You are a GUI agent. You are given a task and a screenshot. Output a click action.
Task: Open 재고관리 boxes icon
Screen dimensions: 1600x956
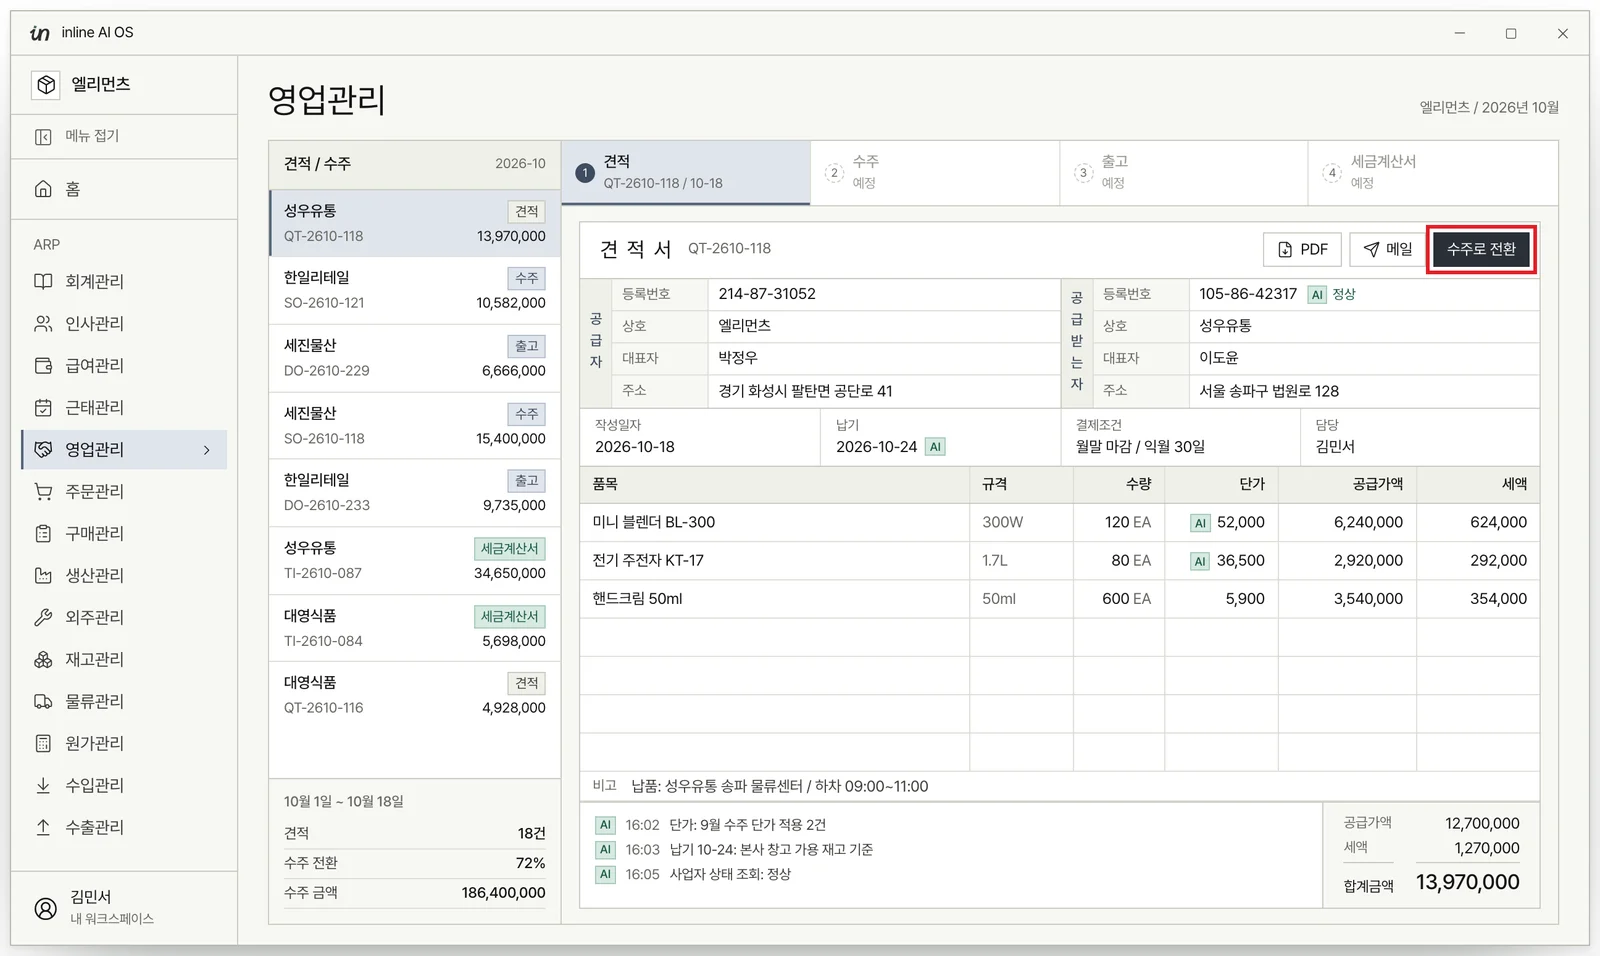coord(43,660)
